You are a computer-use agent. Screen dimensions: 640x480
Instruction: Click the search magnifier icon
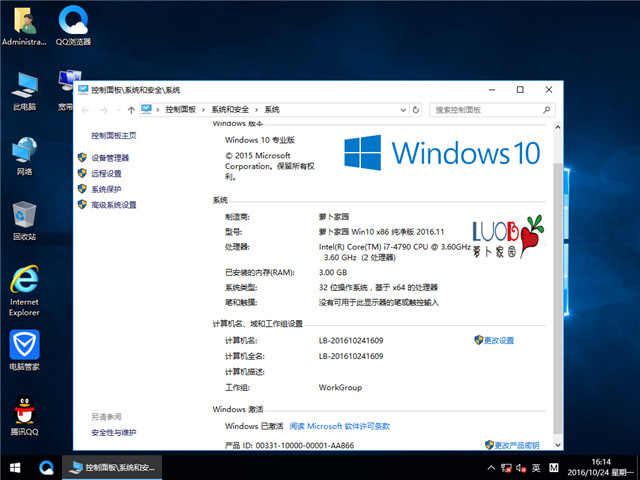(547, 110)
